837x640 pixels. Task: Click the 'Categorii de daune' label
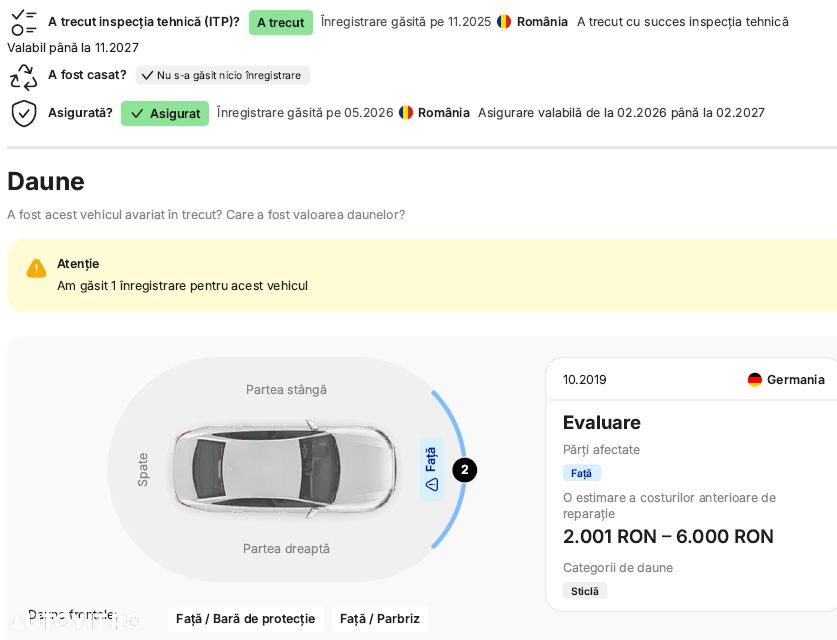(618, 567)
